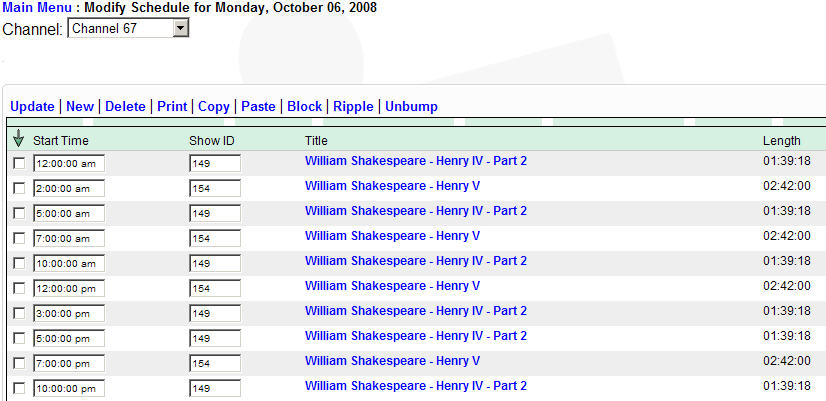Tick the checkbox beside 5:00:00 am
Image resolution: width=826 pixels, height=401 pixels.
pos(19,213)
